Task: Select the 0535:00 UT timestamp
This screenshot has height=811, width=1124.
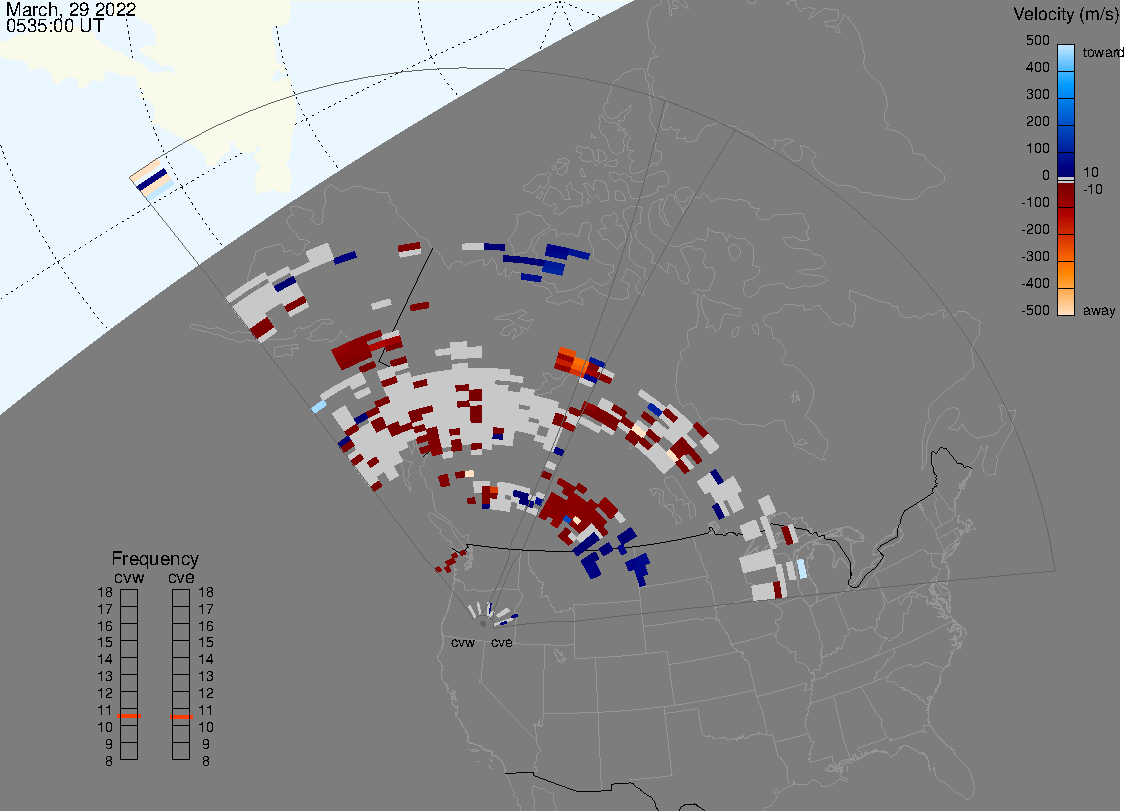Action: pyautogui.click(x=55, y=26)
